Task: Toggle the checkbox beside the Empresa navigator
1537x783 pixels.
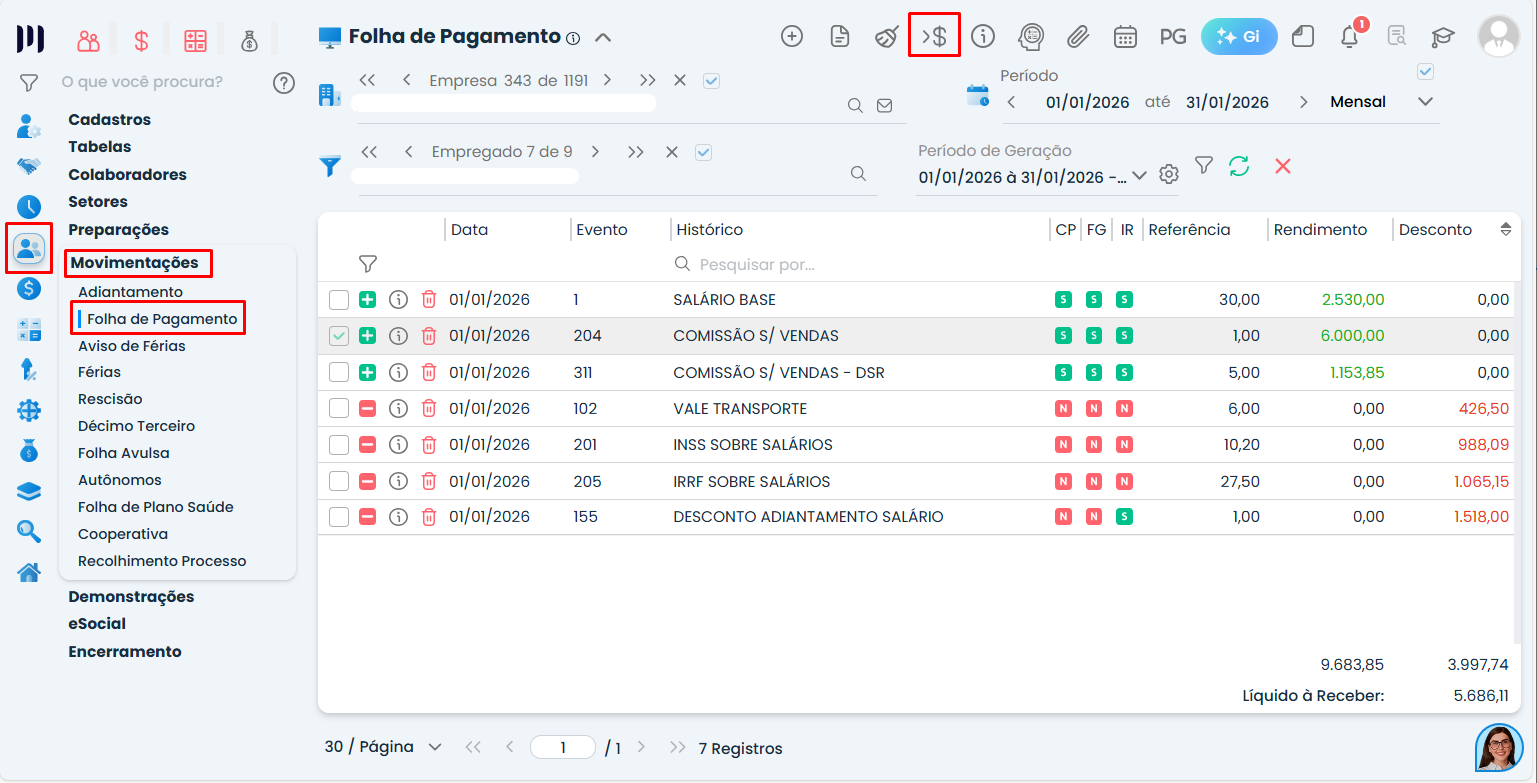Action: pyautogui.click(x=712, y=80)
